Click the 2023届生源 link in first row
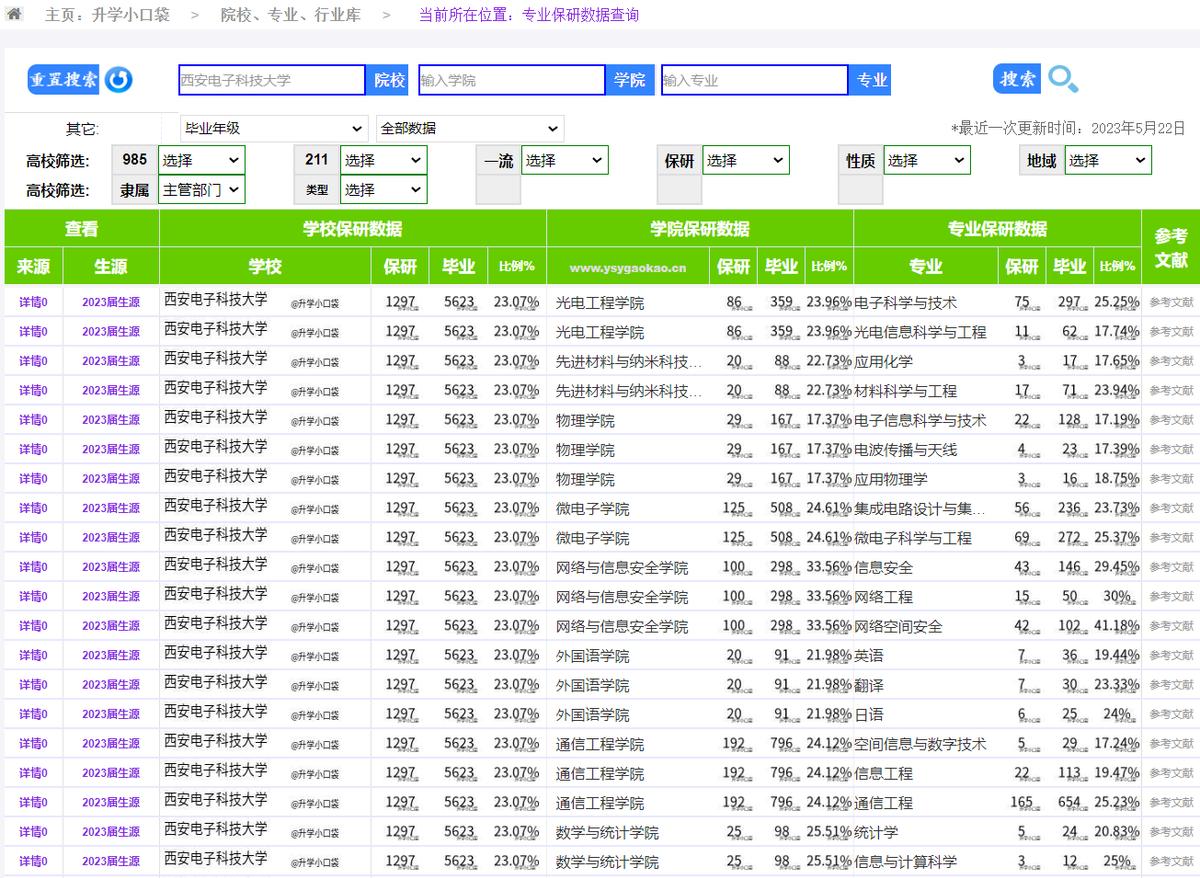The width and height of the screenshot is (1200, 878). pos(110,302)
